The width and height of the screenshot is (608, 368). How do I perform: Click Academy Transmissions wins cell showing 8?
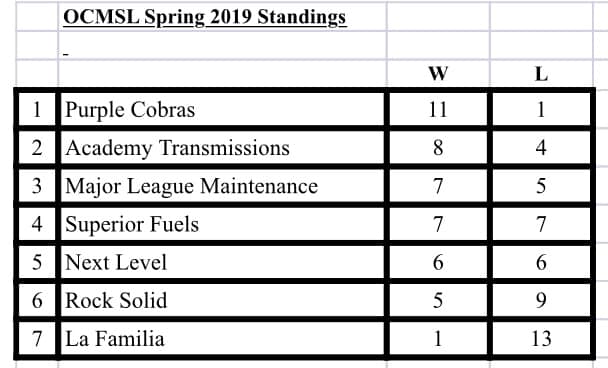(438, 148)
